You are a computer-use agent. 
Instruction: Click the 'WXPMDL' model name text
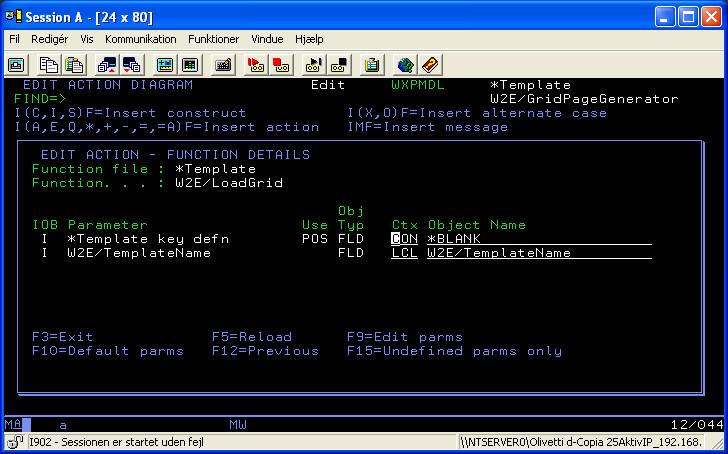418,85
